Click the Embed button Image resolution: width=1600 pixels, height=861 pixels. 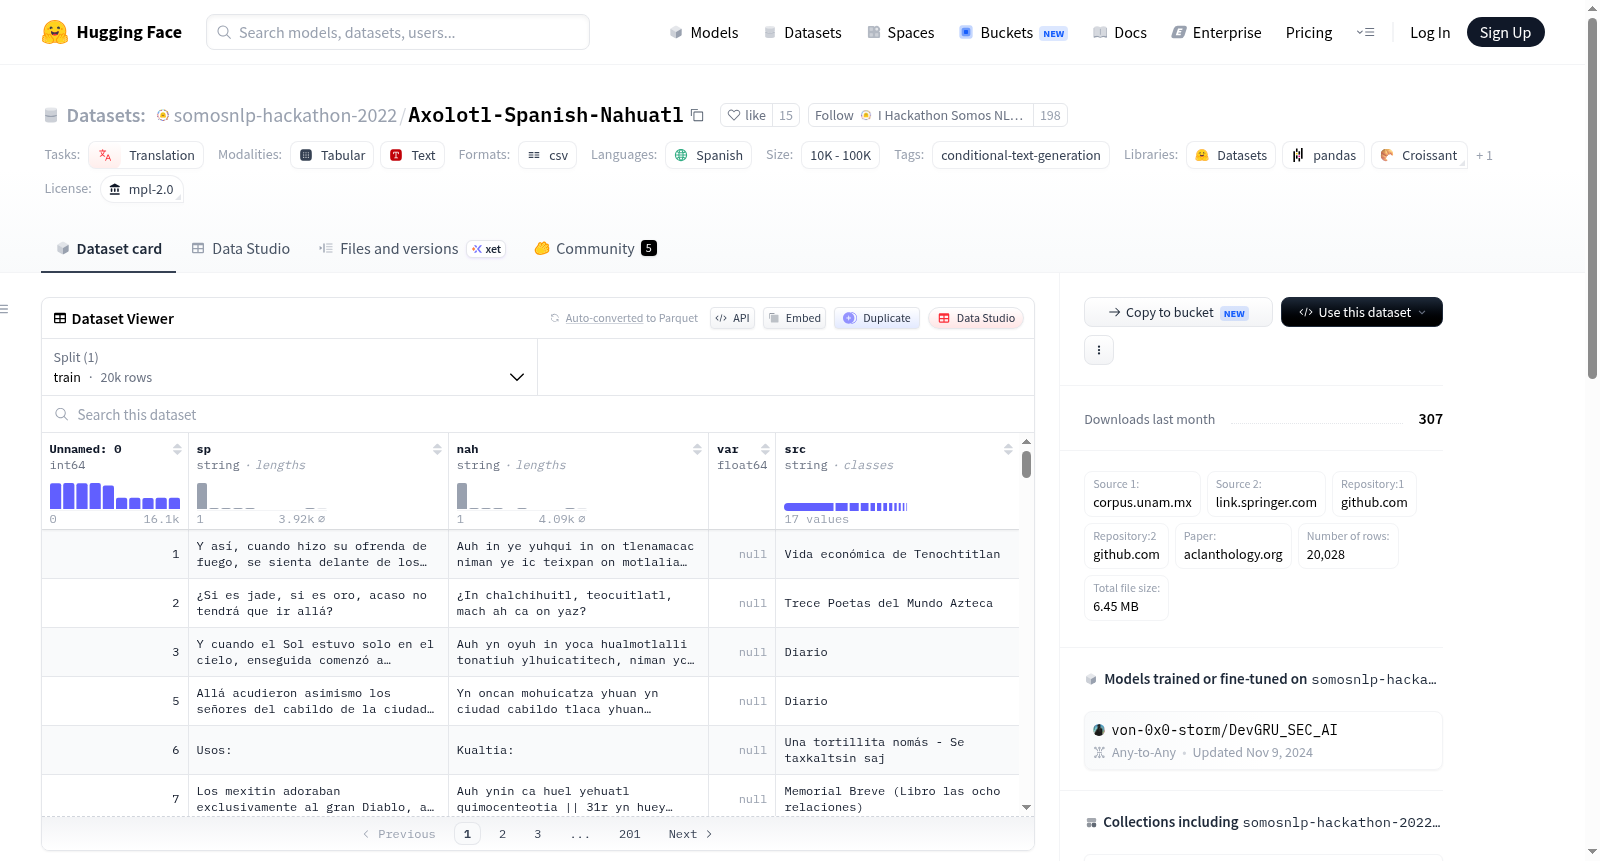(794, 318)
